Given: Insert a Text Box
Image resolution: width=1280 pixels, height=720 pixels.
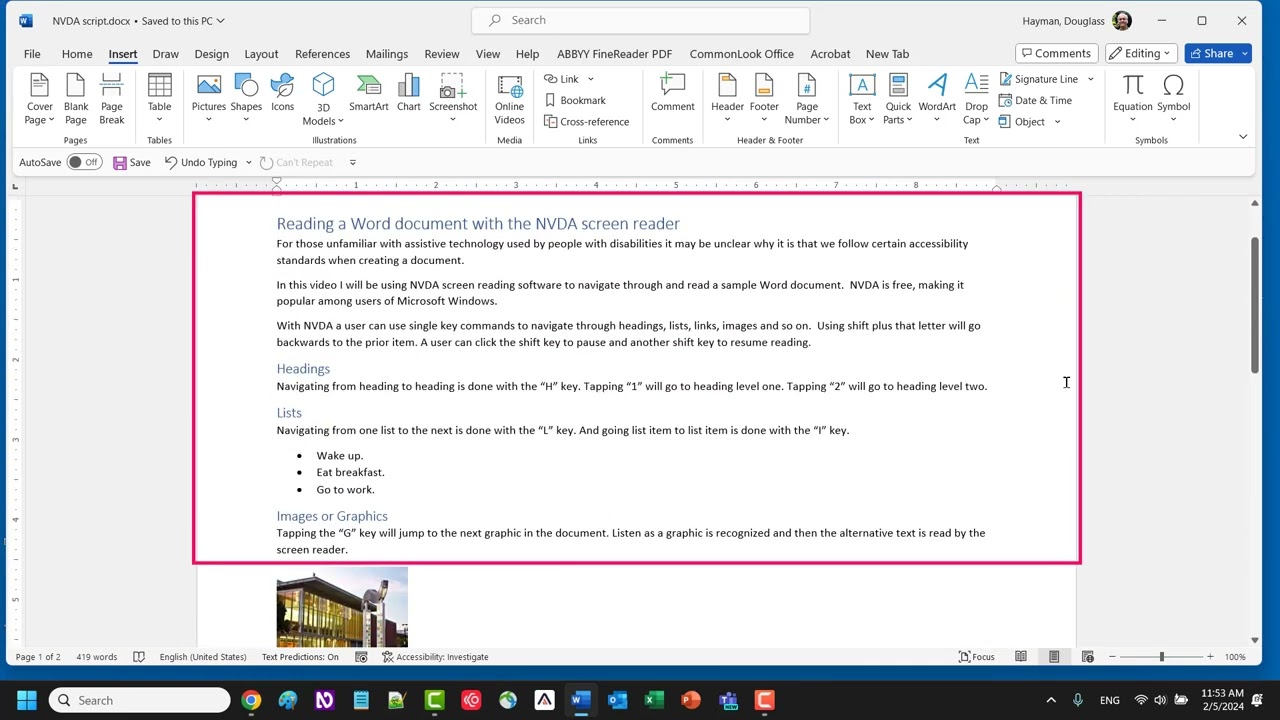Looking at the screenshot, I should pos(862,99).
